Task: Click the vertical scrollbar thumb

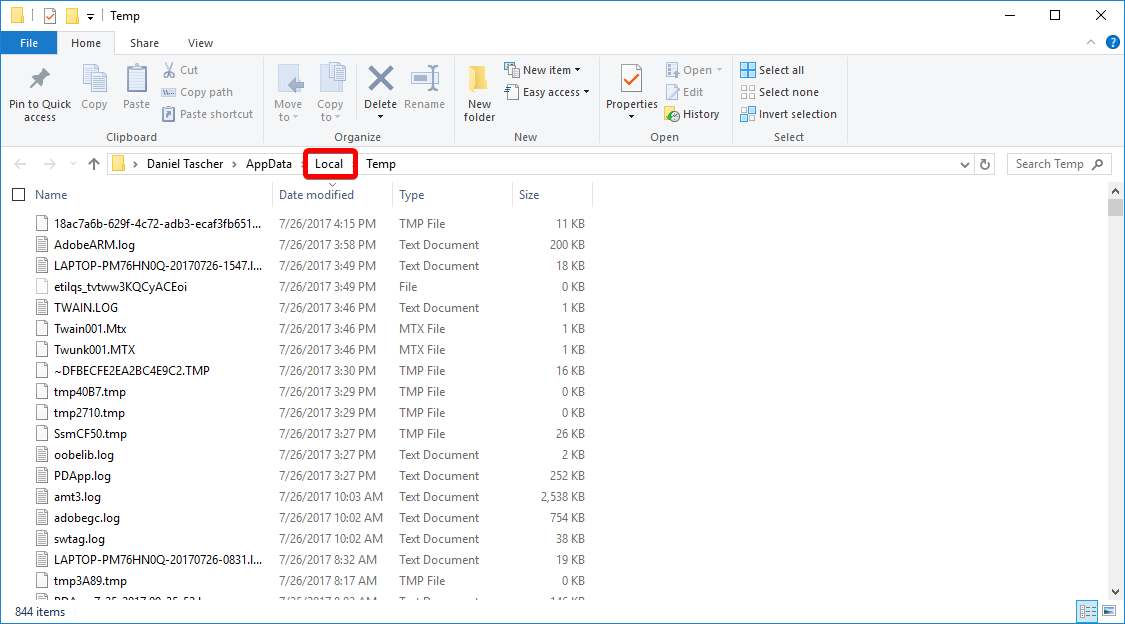Action: [1115, 208]
